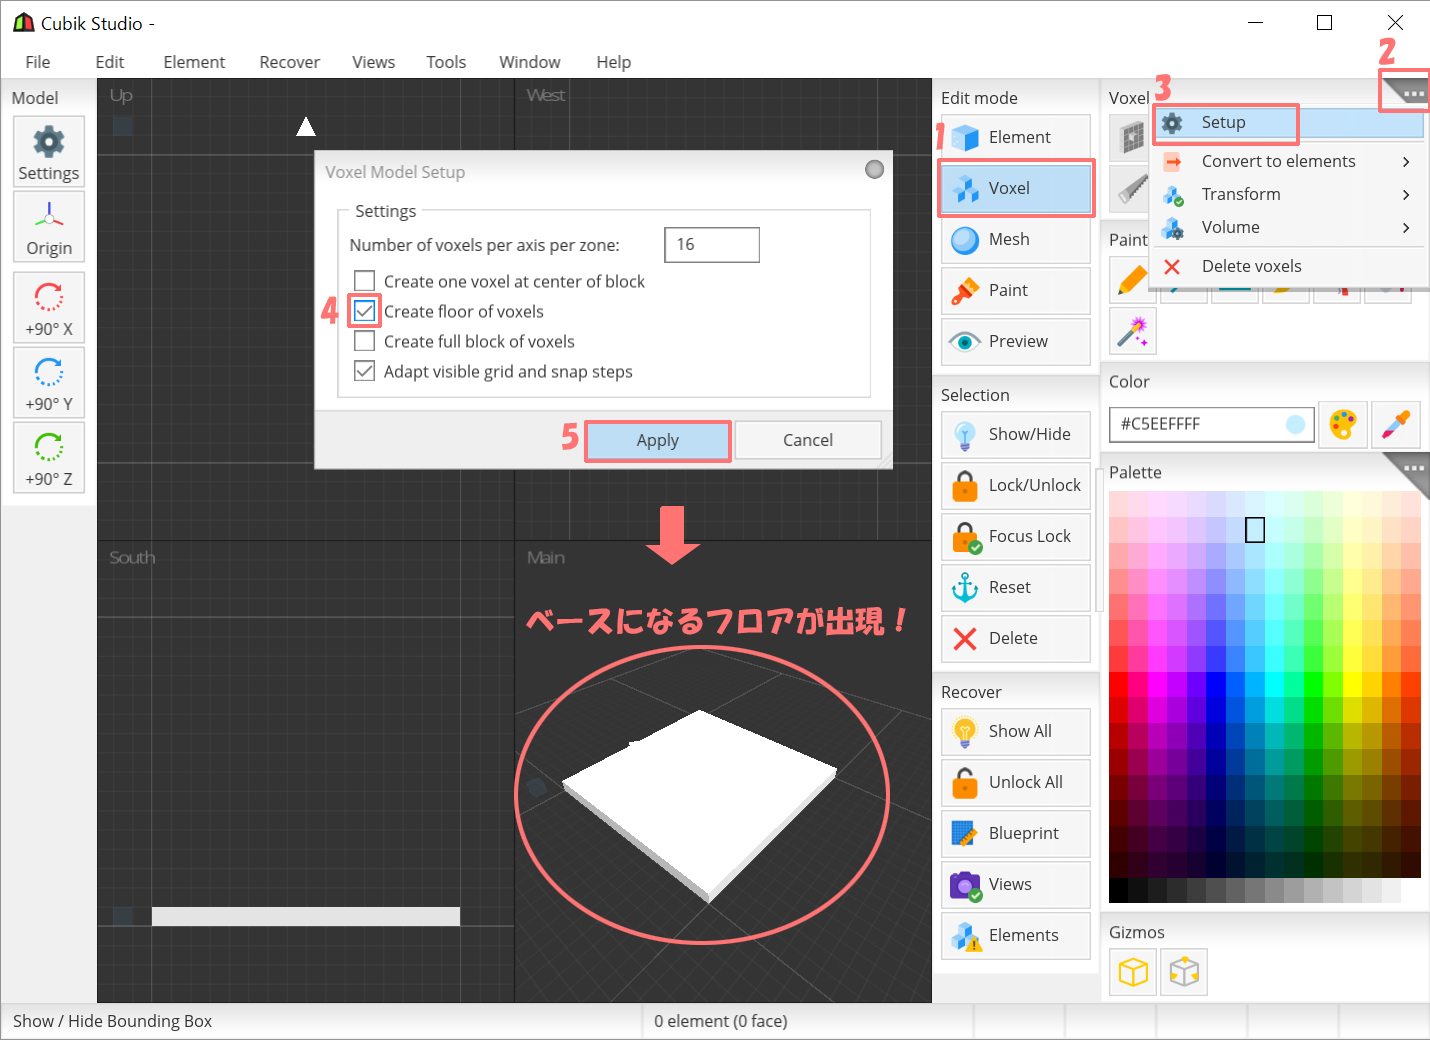This screenshot has height=1040, width=1430.
Task: Enable Create floor of voxels
Action: click(364, 311)
